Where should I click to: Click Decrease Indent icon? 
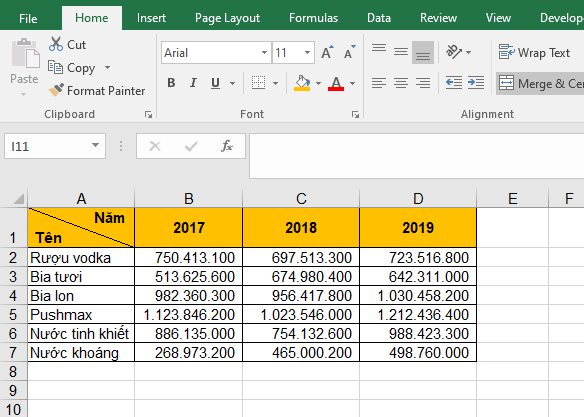pyautogui.click(x=454, y=83)
